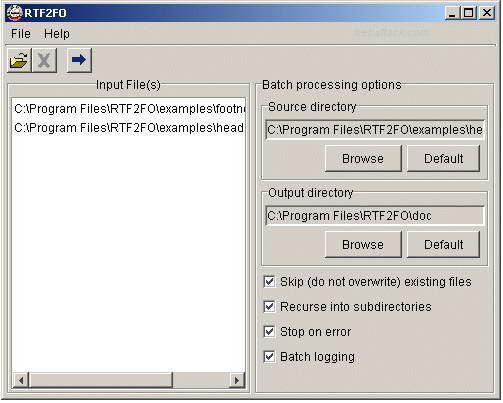Open the File menu
The image size is (503, 403).
pyautogui.click(x=21, y=34)
